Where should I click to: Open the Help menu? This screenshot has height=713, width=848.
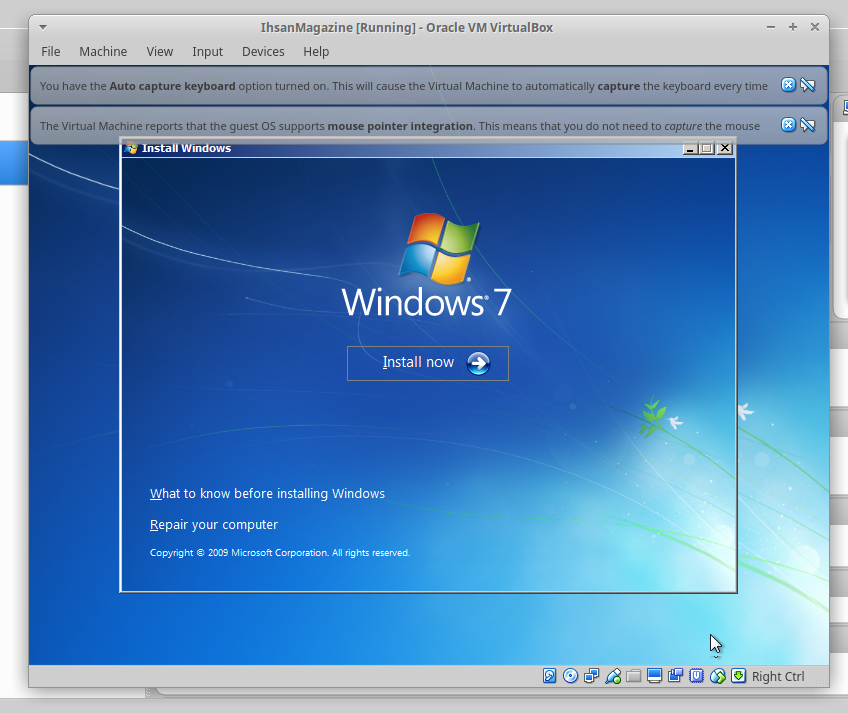click(x=316, y=51)
